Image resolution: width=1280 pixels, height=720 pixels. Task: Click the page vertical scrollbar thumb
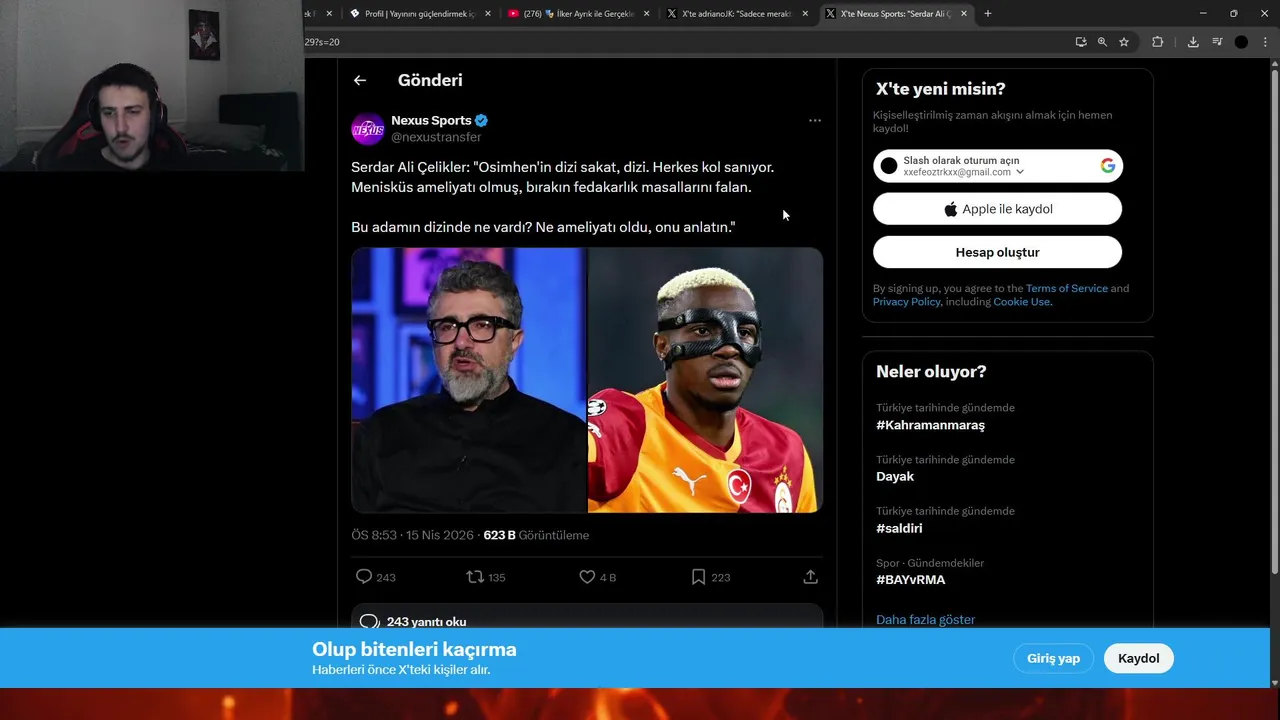click(1274, 321)
